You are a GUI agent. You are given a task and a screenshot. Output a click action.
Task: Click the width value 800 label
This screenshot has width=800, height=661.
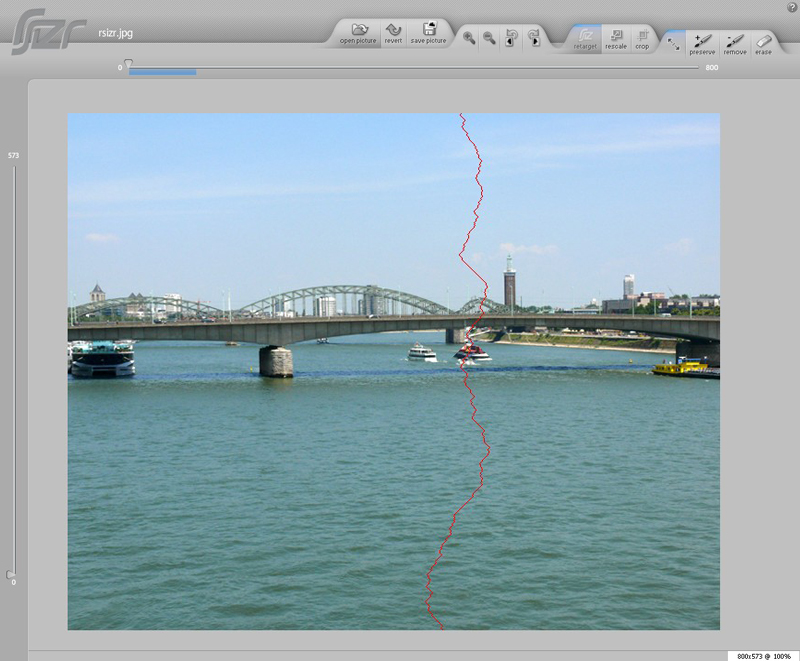712,67
